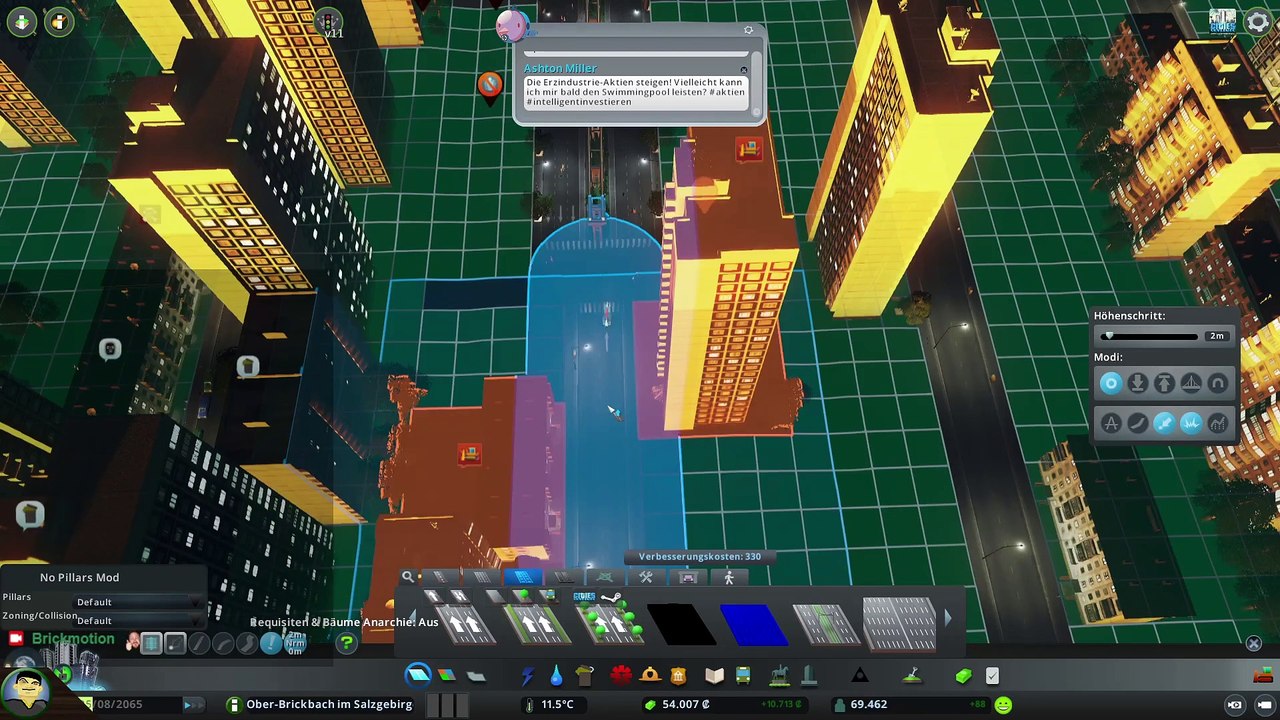The width and height of the screenshot is (1280, 720).
Task: Open the Police services menu
Action: point(678,676)
